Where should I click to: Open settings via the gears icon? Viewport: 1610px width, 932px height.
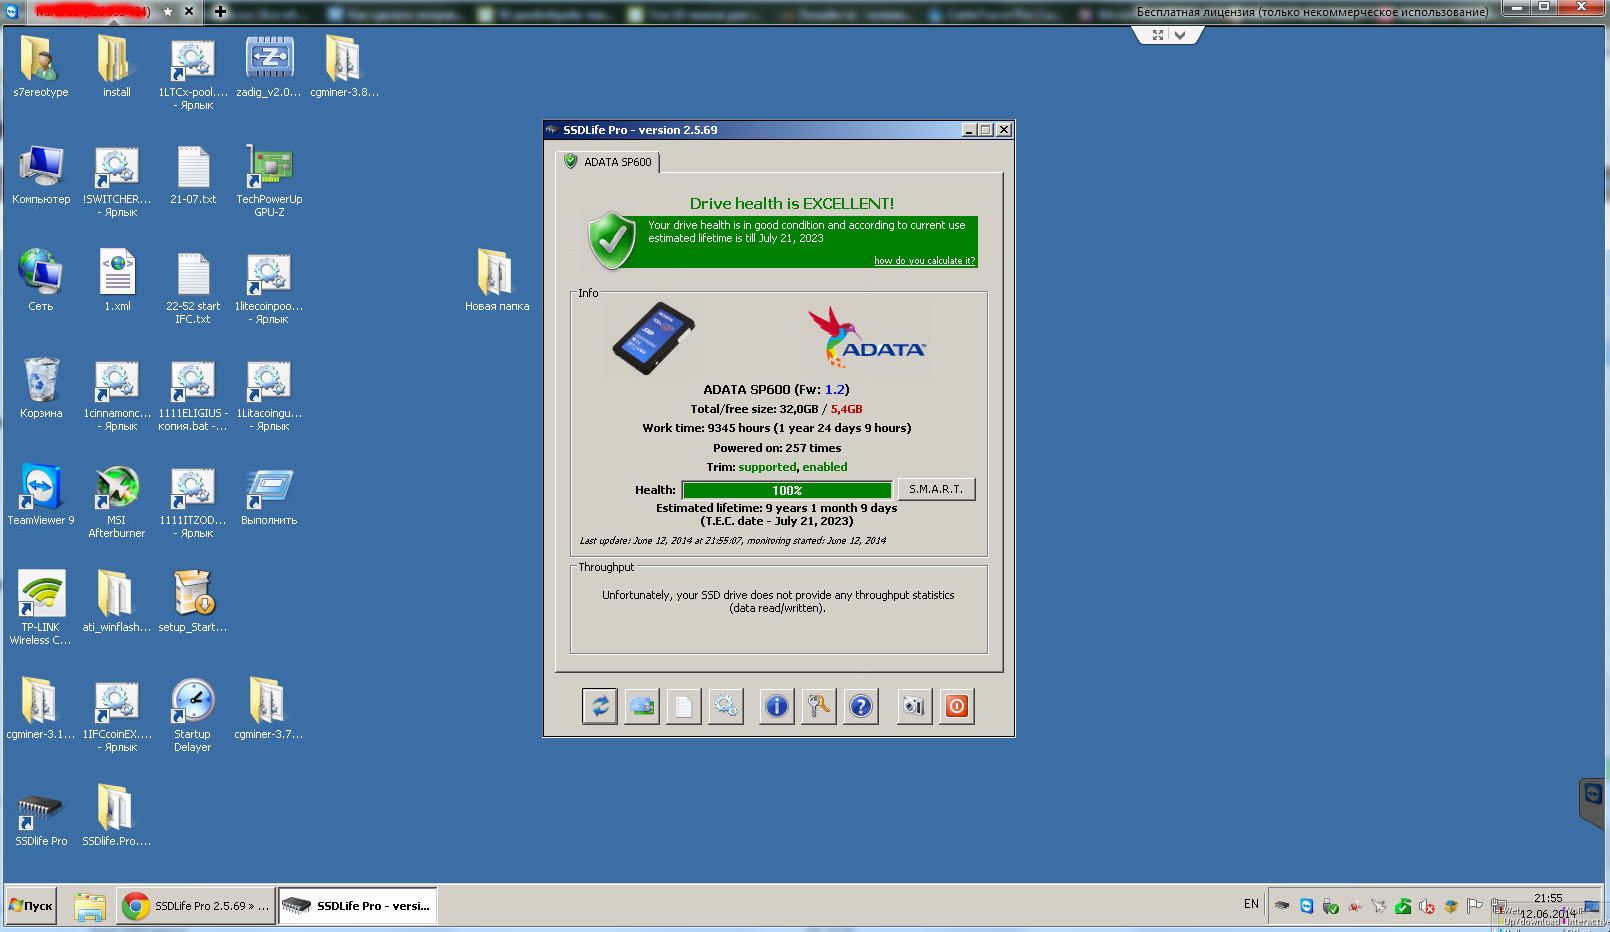click(x=726, y=707)
